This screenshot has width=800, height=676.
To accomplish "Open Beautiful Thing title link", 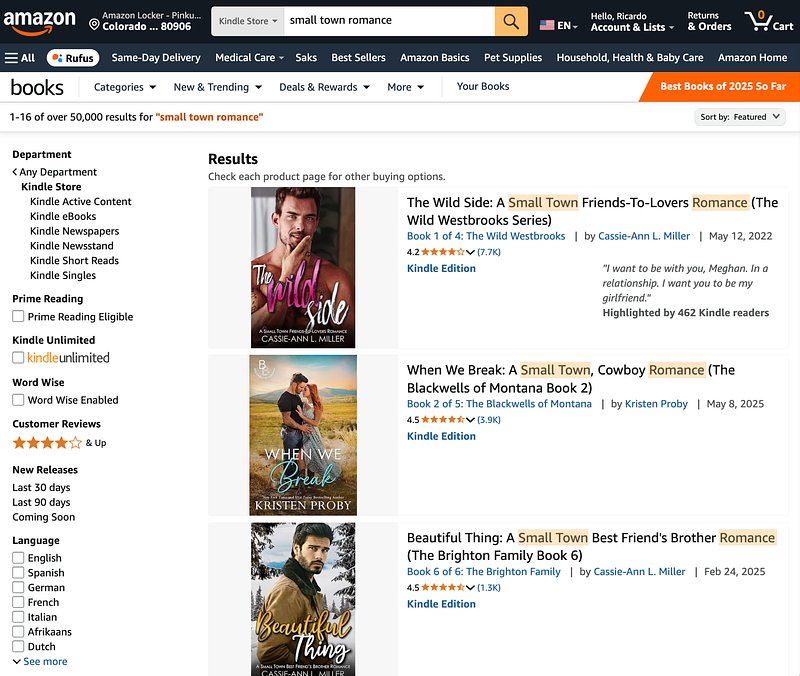I will 592,546.
